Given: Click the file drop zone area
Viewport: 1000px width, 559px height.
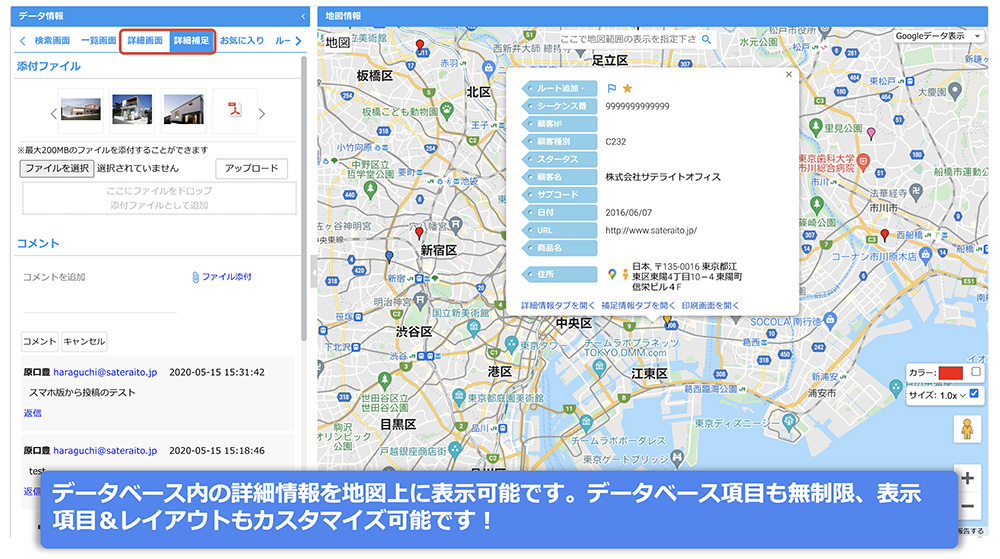Looking at the screenshot, I should [159, 198].
